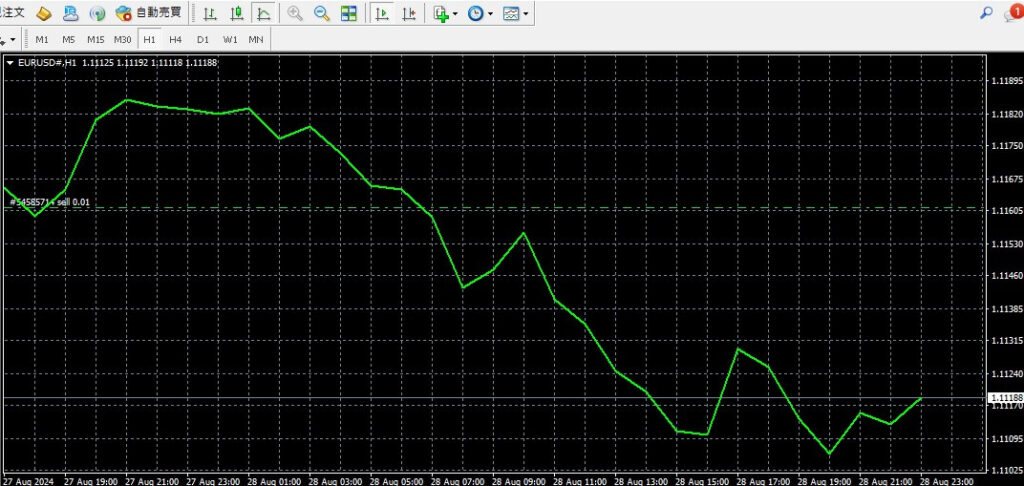Zoom in on the chart
This screenshot has width=1024, height=486.
[295, 14]
